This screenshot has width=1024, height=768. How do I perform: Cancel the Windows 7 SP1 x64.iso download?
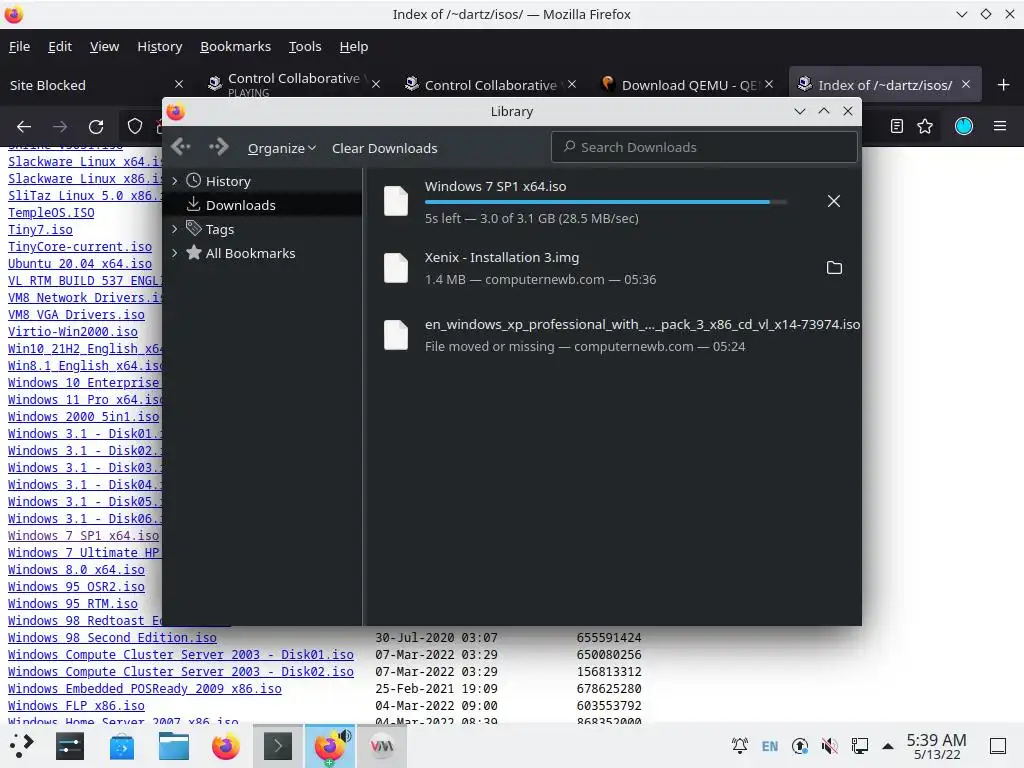click(833, 201)
